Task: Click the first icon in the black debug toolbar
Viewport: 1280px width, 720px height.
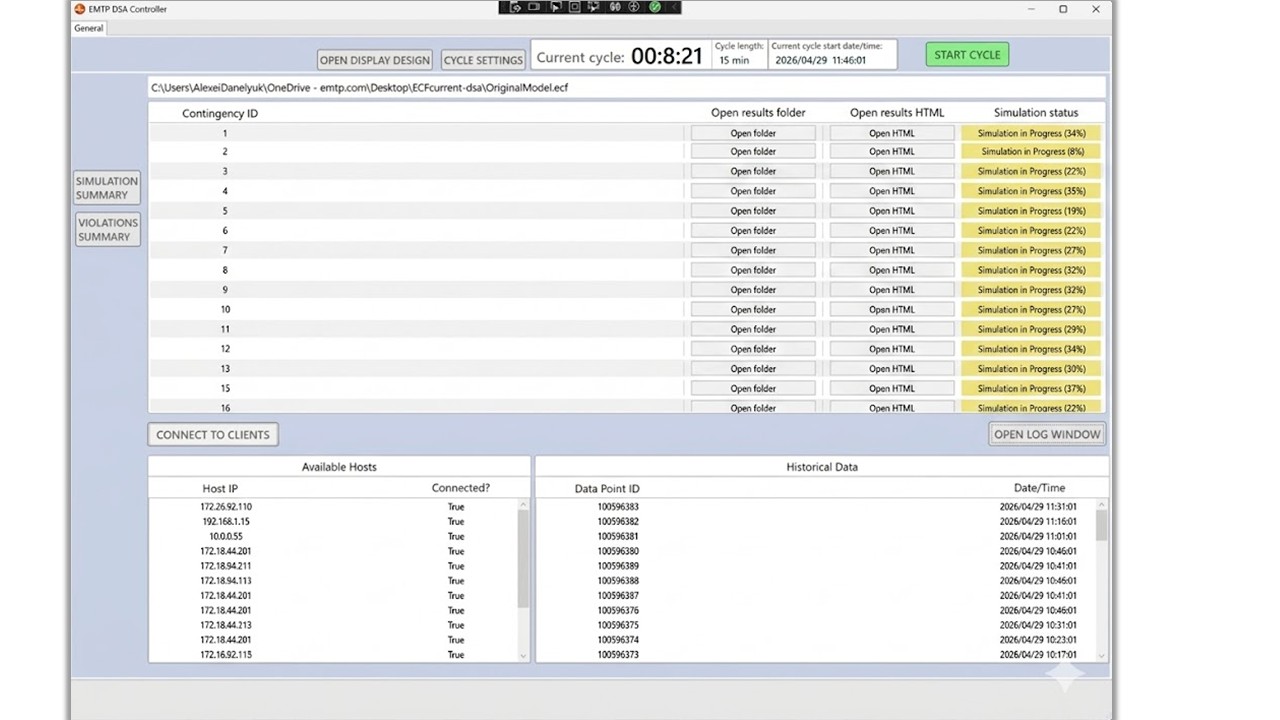Action: point(516,7)
